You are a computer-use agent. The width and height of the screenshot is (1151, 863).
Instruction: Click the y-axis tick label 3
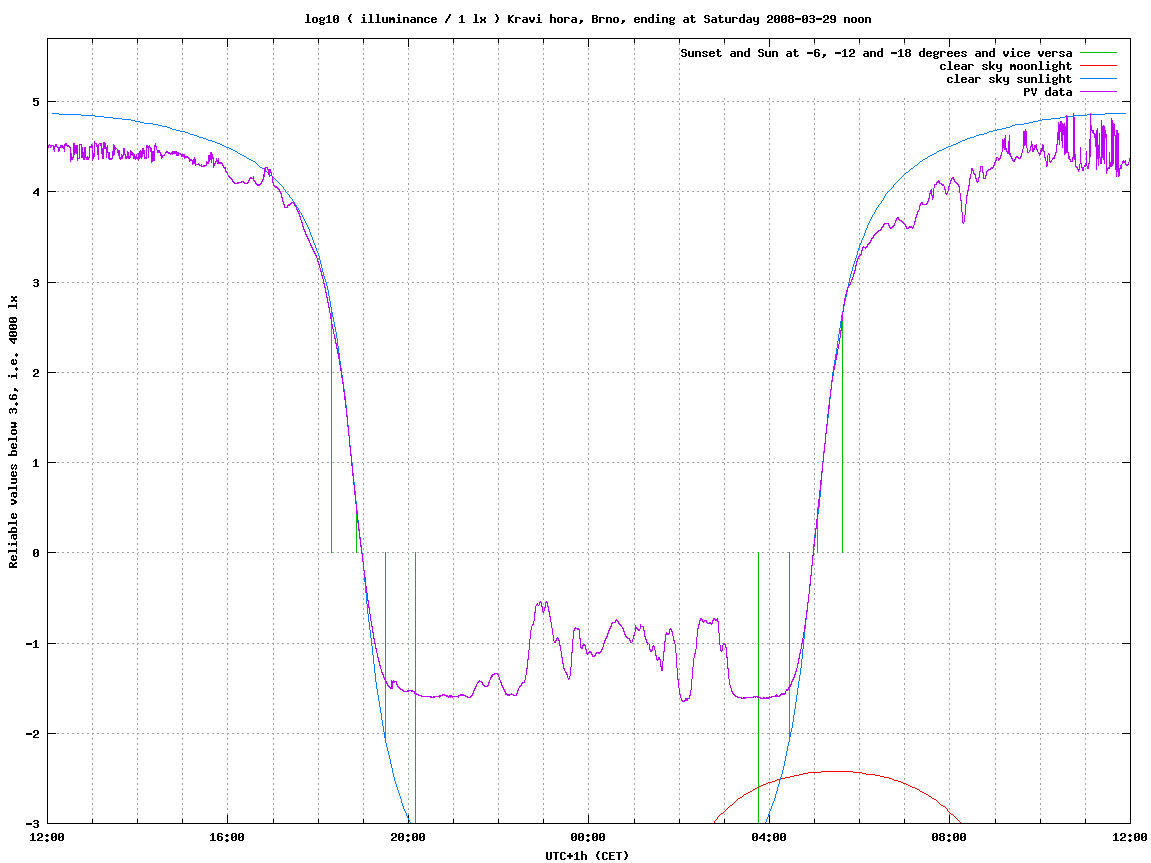36,283
